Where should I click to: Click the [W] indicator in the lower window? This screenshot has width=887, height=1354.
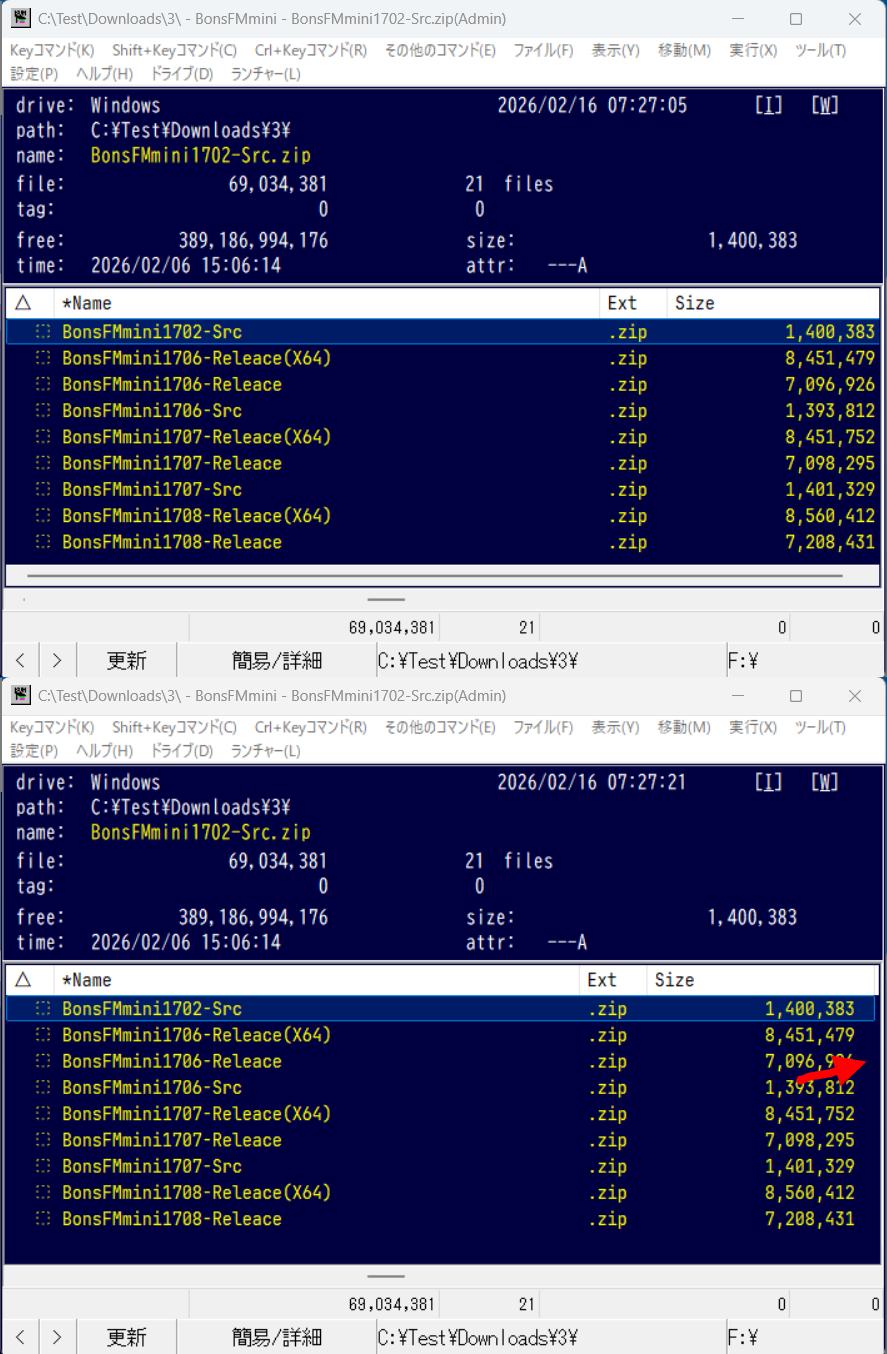824,783
